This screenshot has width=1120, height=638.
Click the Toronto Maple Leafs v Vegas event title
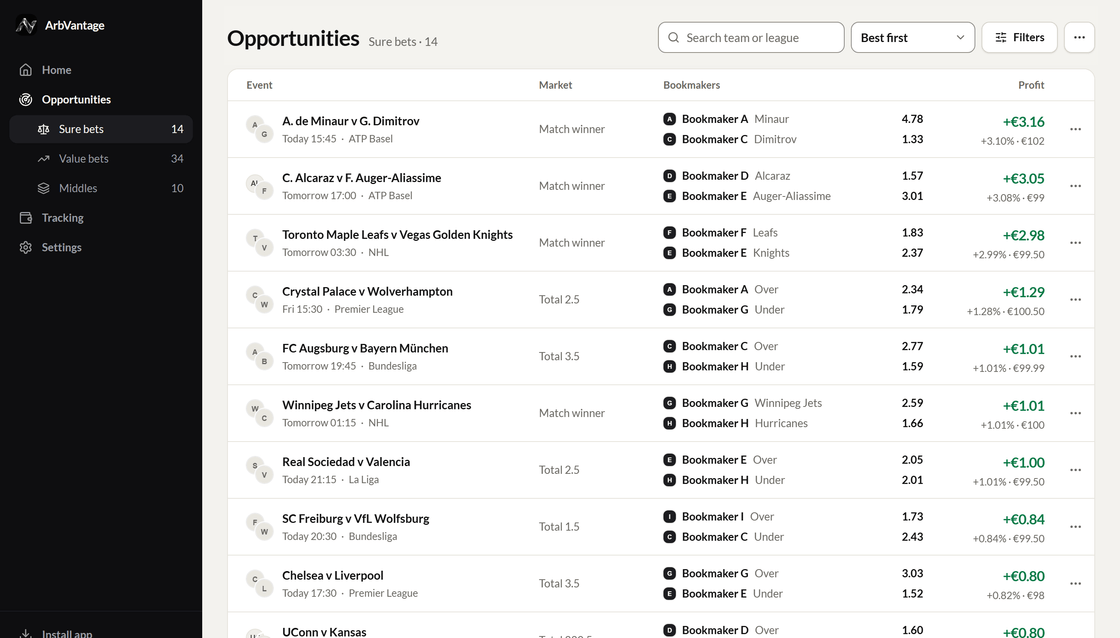click(x=397, y=234)
